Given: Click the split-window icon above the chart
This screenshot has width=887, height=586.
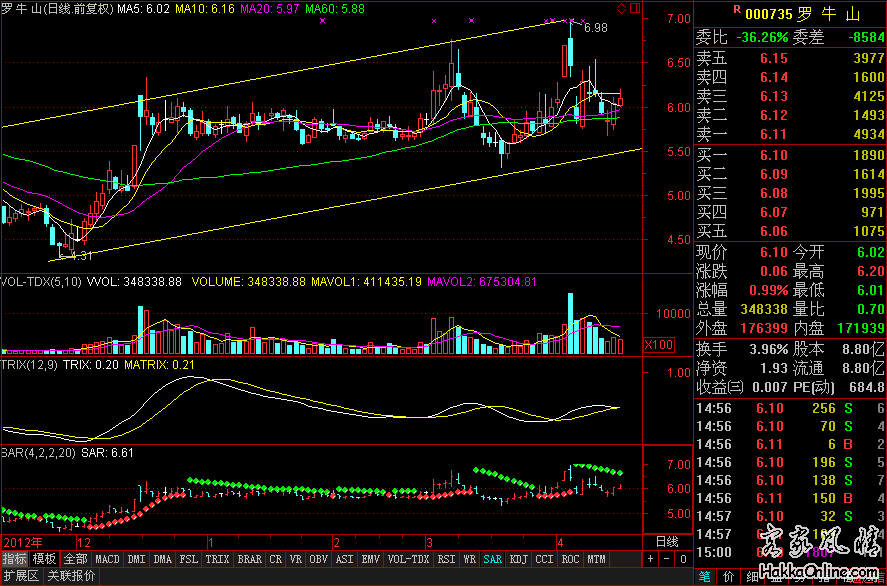Looking at the screenshot, I should (x=635, y=8).
